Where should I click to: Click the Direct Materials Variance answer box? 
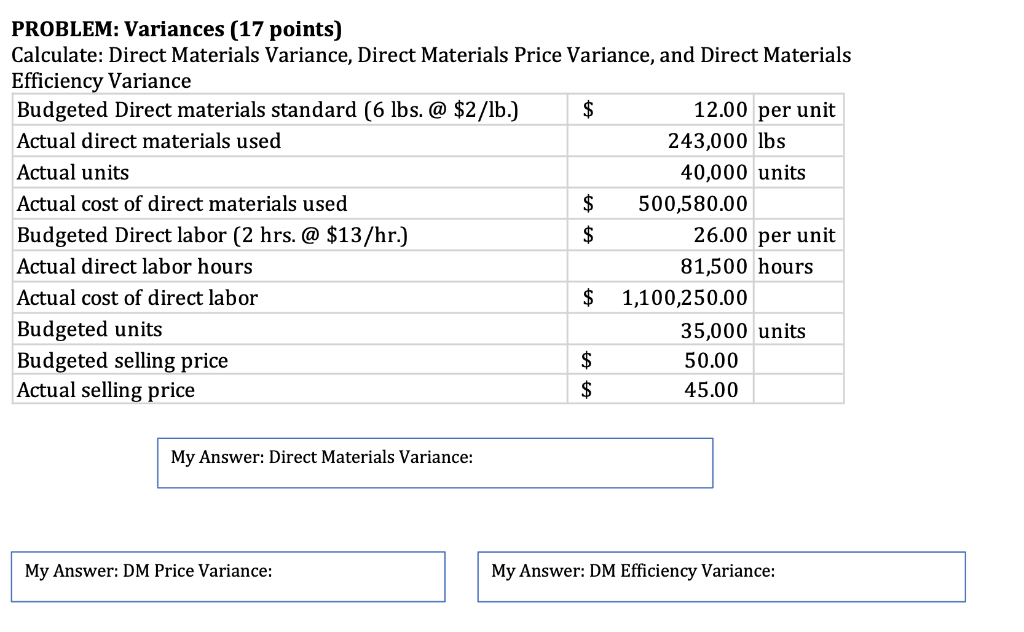click(x=434, y=463)
